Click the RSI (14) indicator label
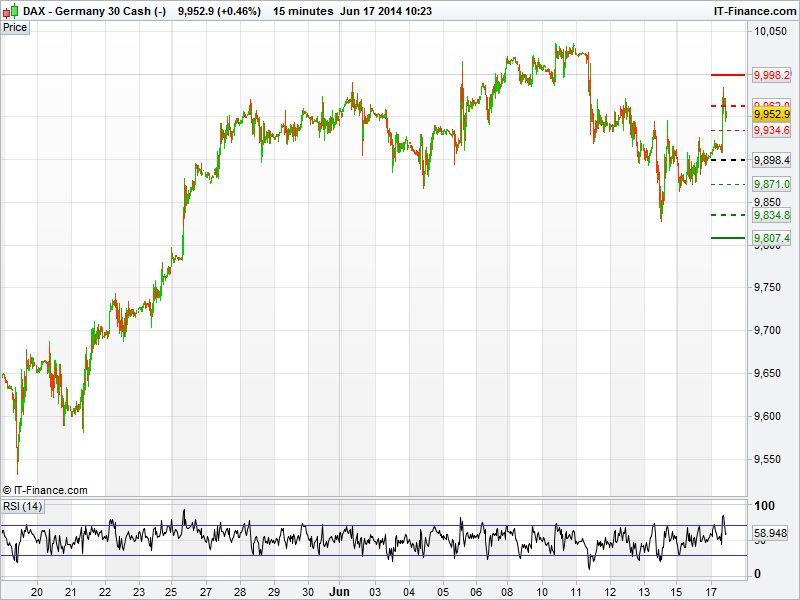 [23, 507]
